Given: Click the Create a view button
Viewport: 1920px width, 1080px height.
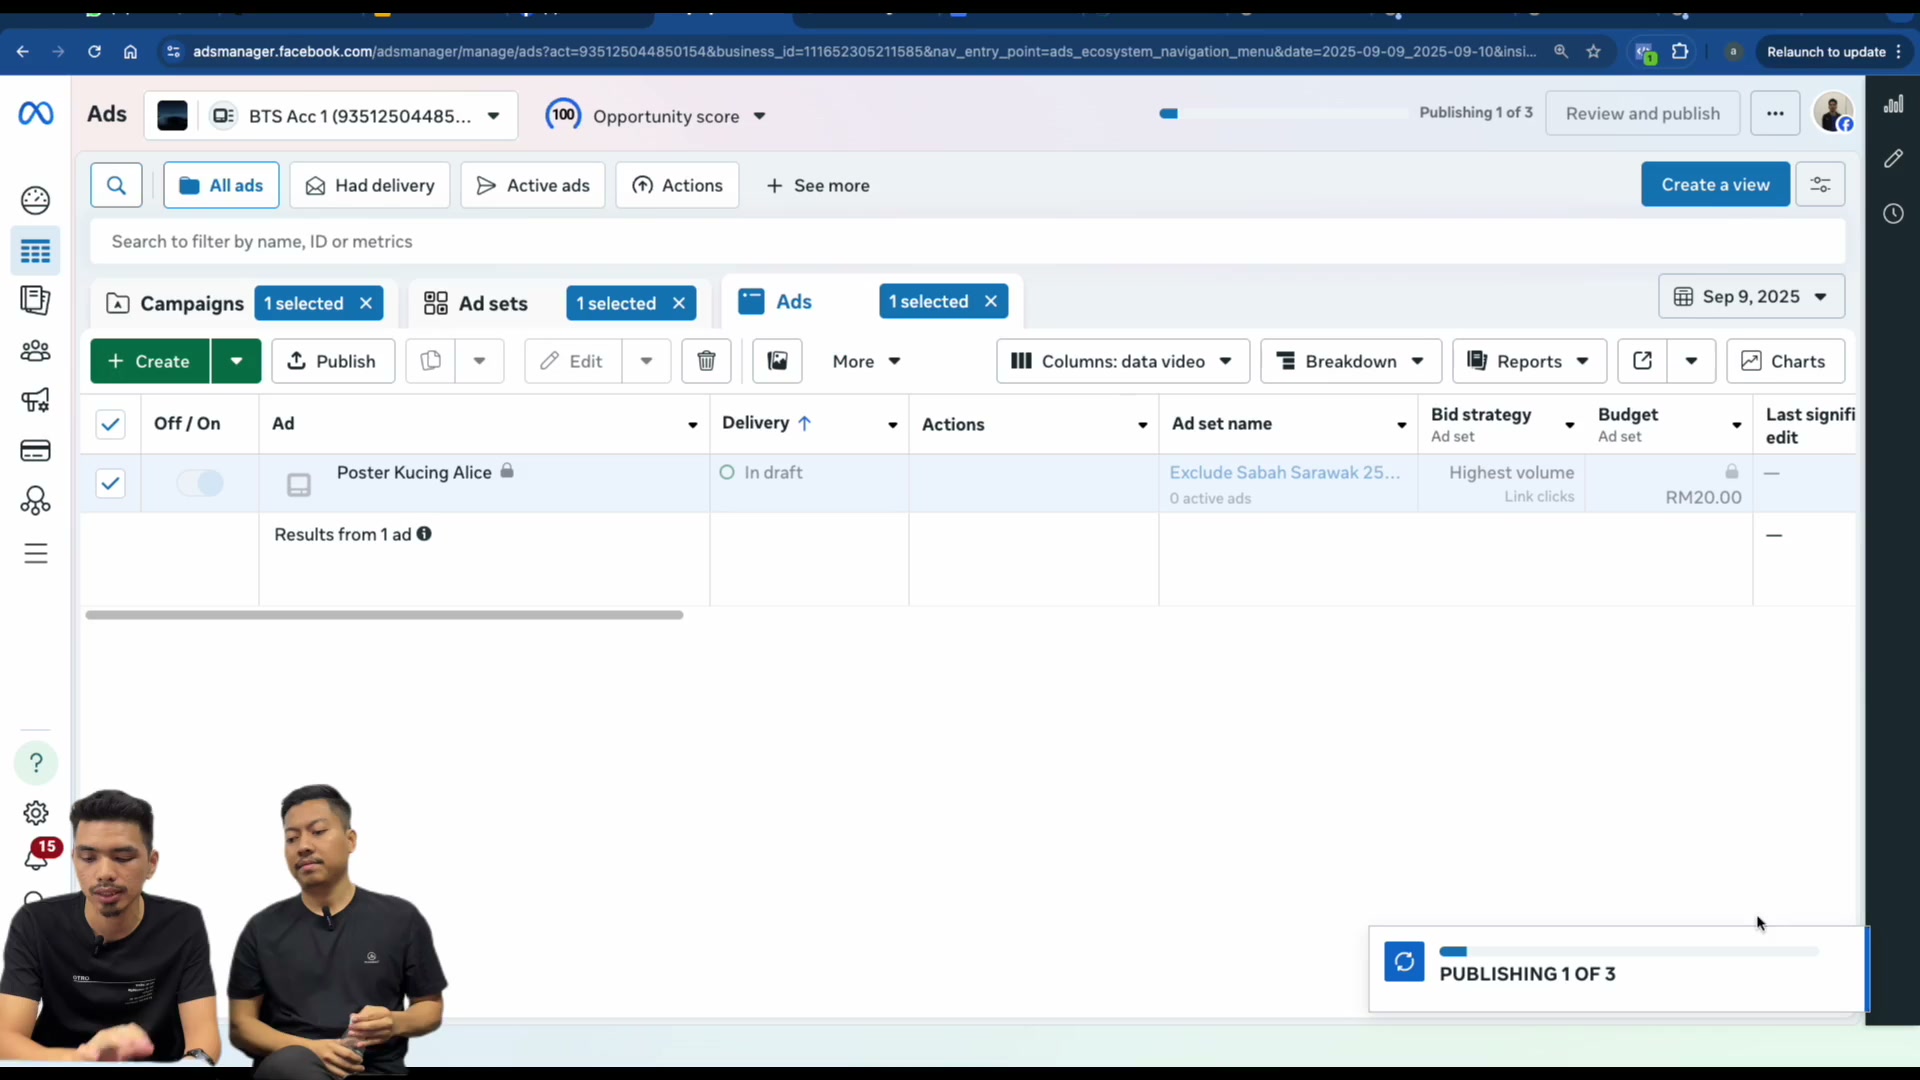Looking at the screenshot, I should 1715,185.
